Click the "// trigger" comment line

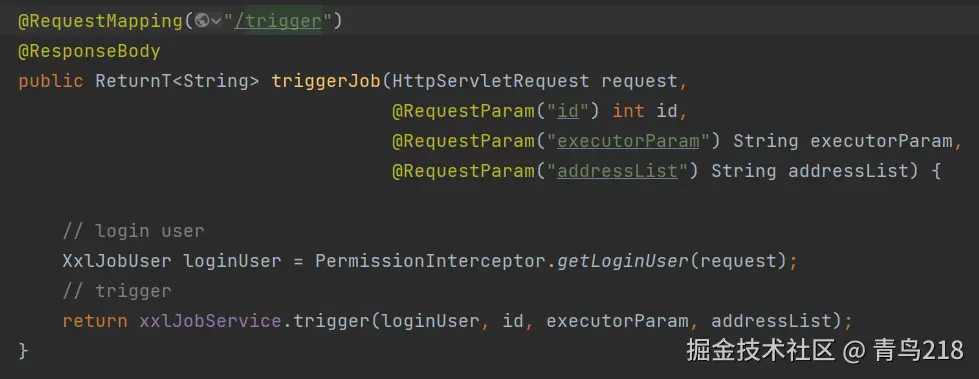(117, 291)
